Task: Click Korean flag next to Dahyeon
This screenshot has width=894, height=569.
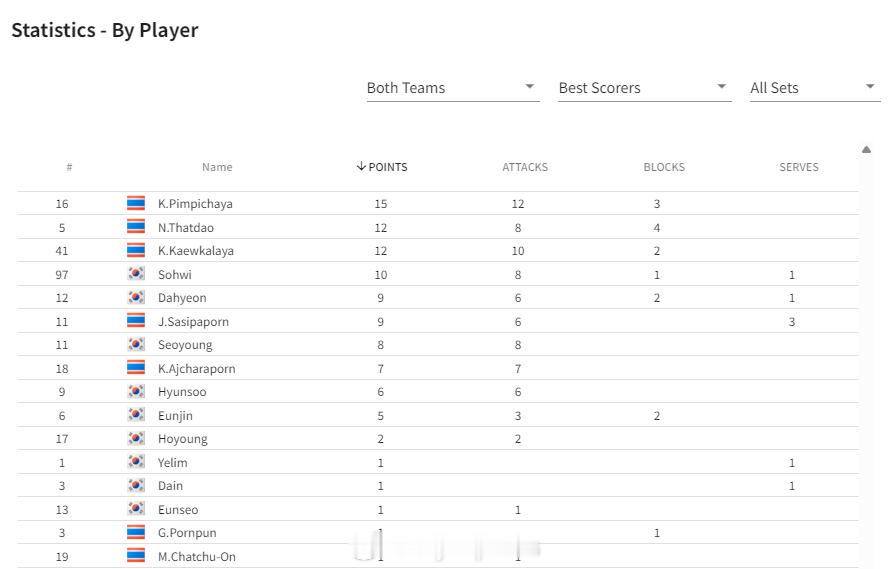Action: click(x=136, y=297)
